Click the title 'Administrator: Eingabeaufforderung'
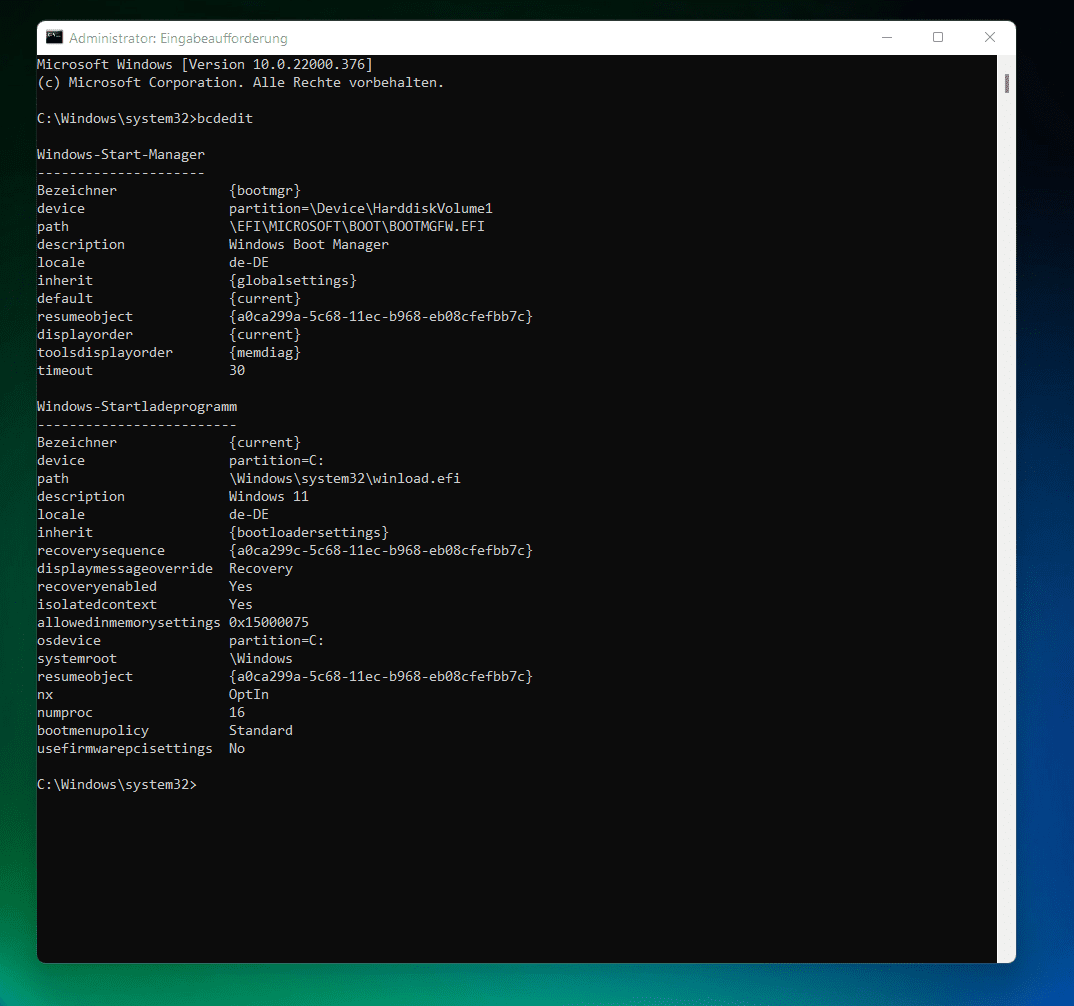 (x=178, y=38)
